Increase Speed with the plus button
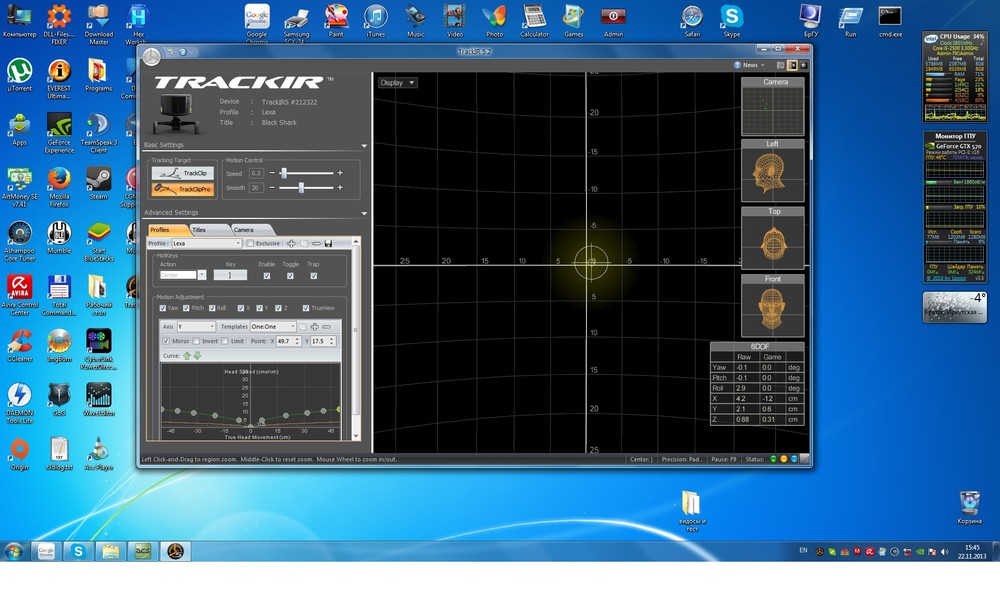 [x=340, y=173]
